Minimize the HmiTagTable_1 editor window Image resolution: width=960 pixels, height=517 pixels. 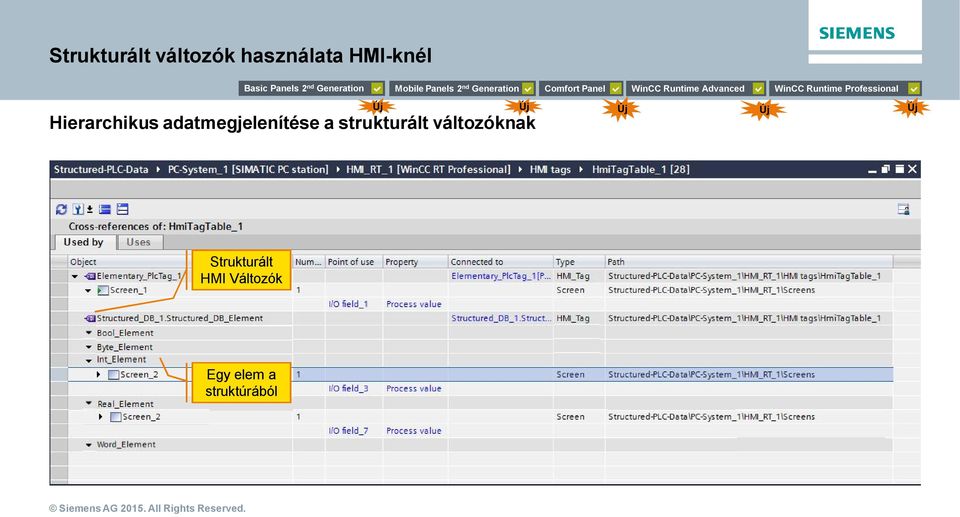872,170
